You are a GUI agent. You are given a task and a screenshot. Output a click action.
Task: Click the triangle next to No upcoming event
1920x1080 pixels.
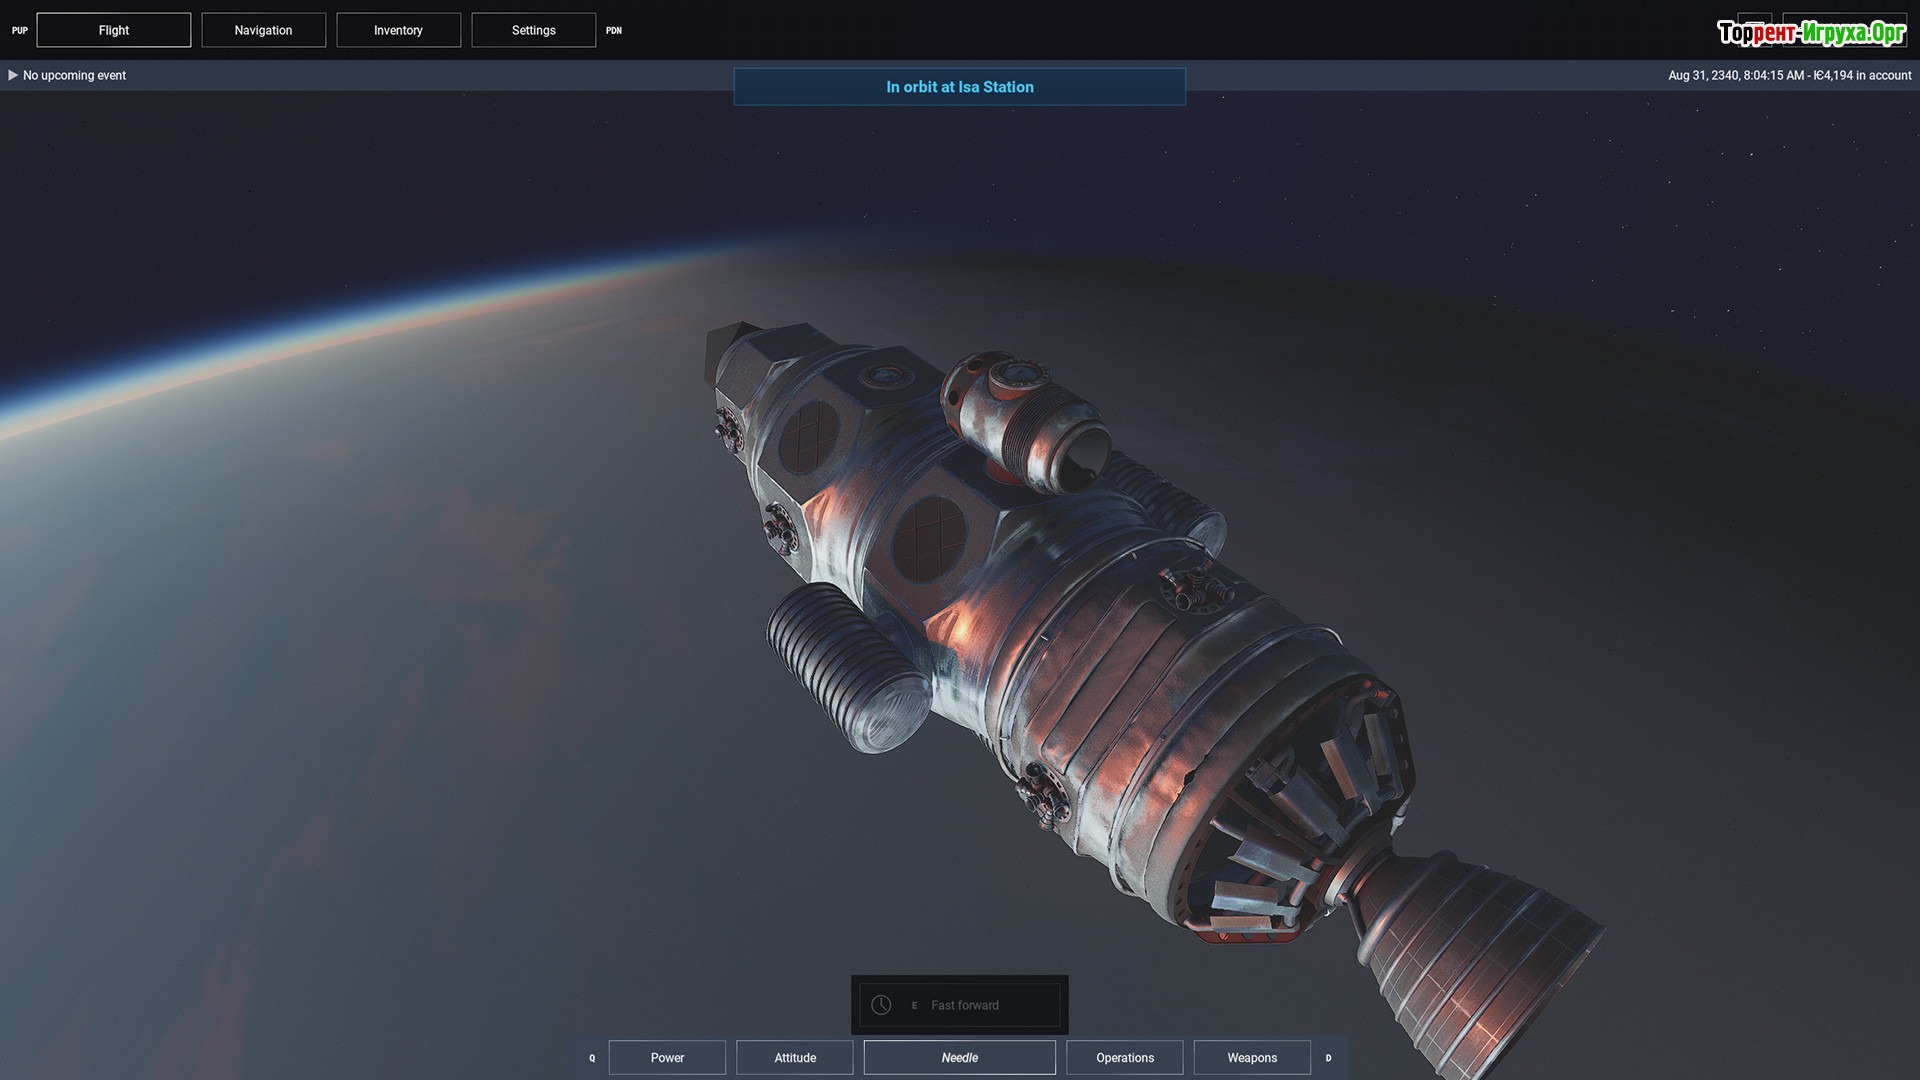coord(13,75)
